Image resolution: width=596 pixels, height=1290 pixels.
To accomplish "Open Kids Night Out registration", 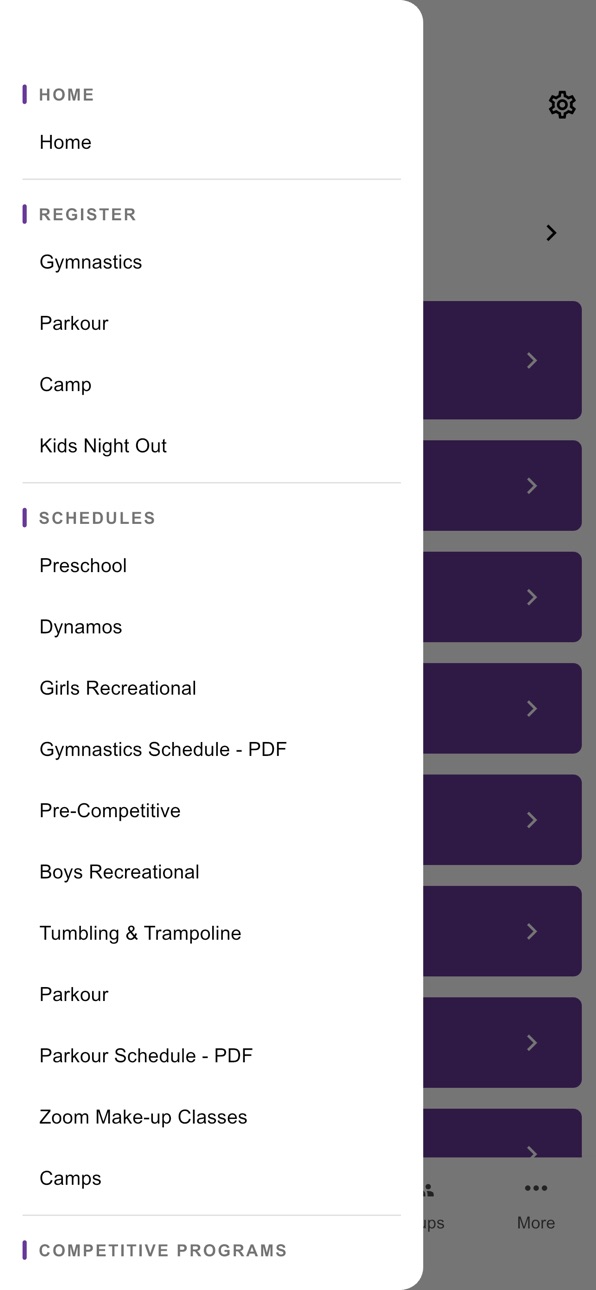I will pos(103,446).
